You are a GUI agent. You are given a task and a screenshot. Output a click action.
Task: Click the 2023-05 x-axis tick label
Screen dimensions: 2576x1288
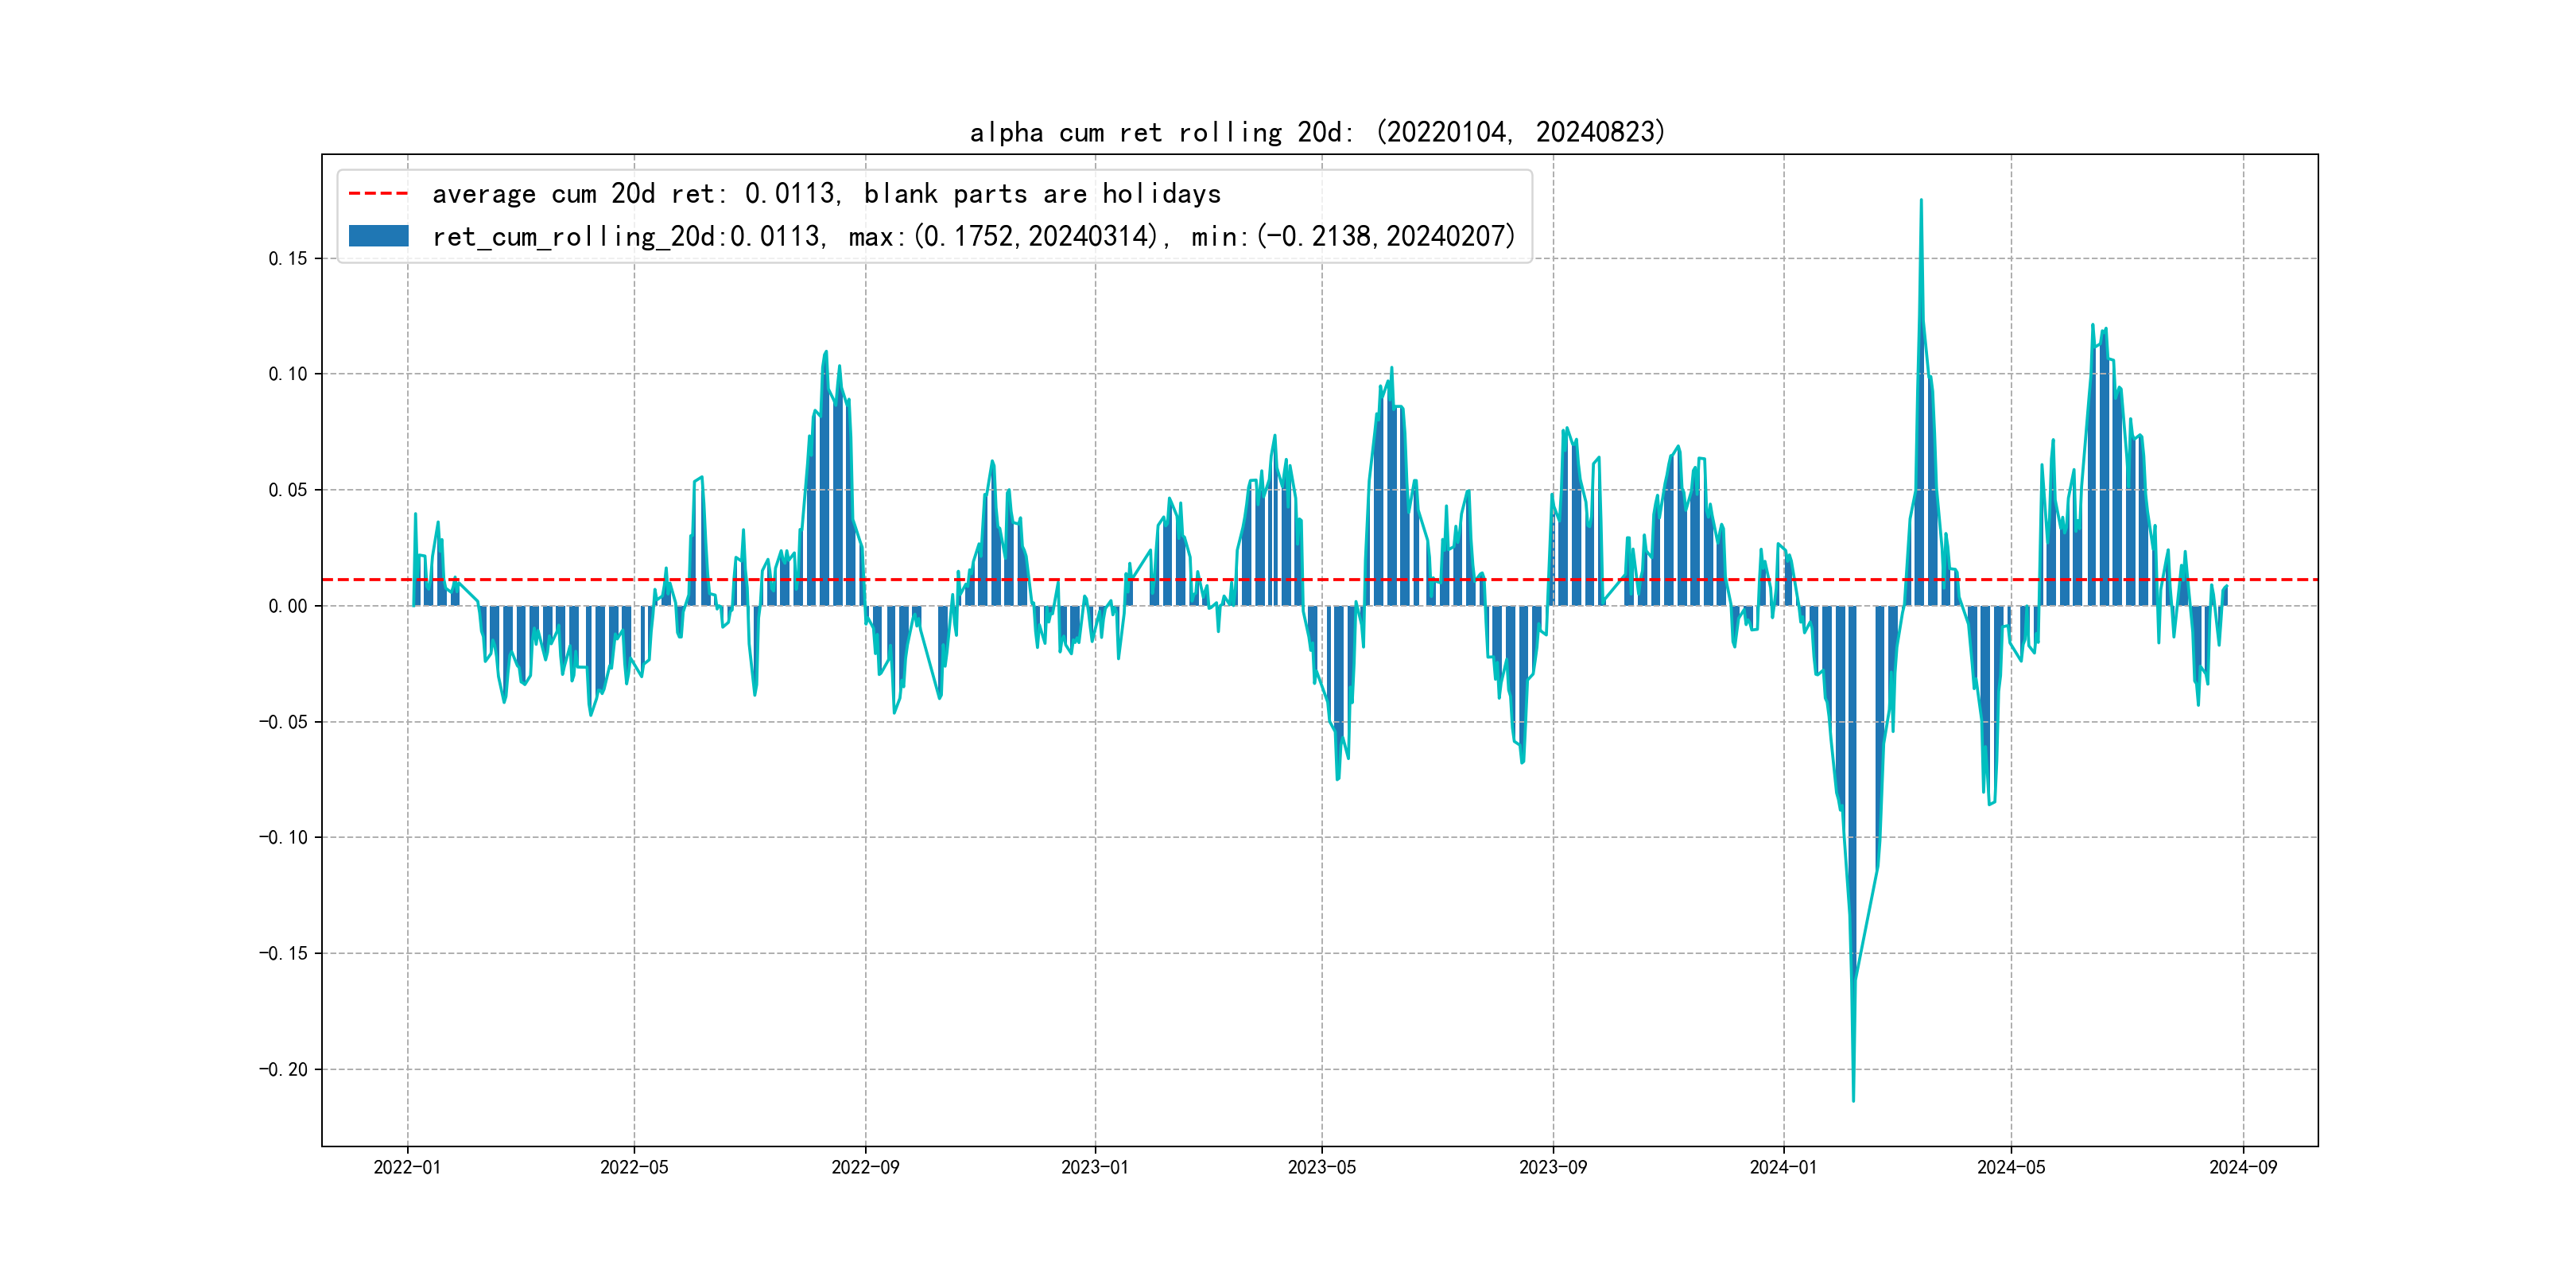1321,1167
